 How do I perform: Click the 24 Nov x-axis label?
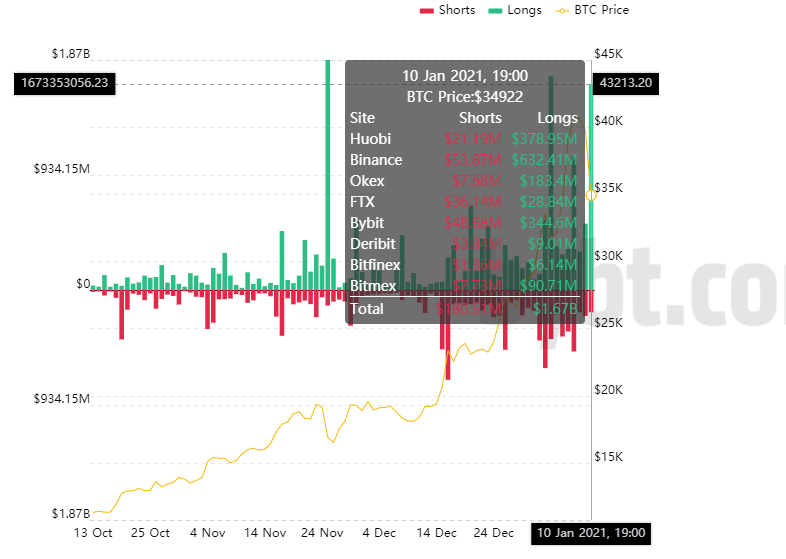pos(322,533)
